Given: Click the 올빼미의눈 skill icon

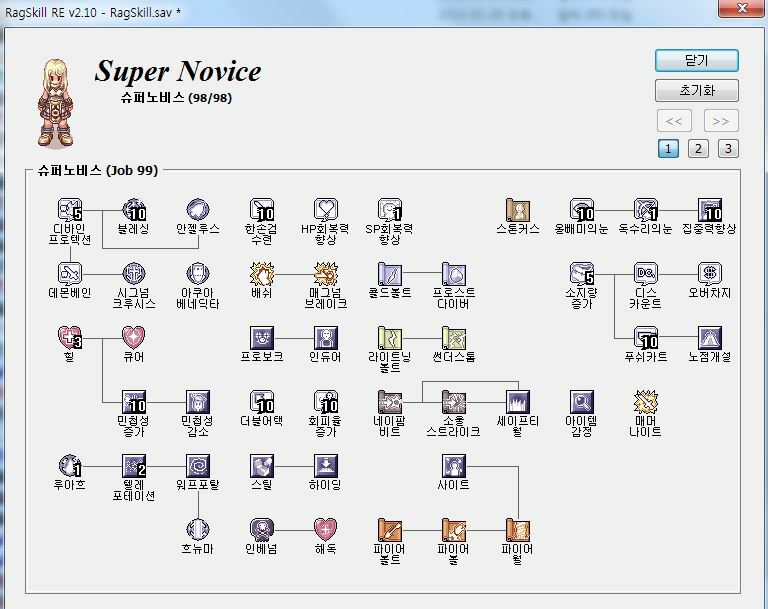Looking at the screenshot, I should pyautogui.click(x=582, y=210).
